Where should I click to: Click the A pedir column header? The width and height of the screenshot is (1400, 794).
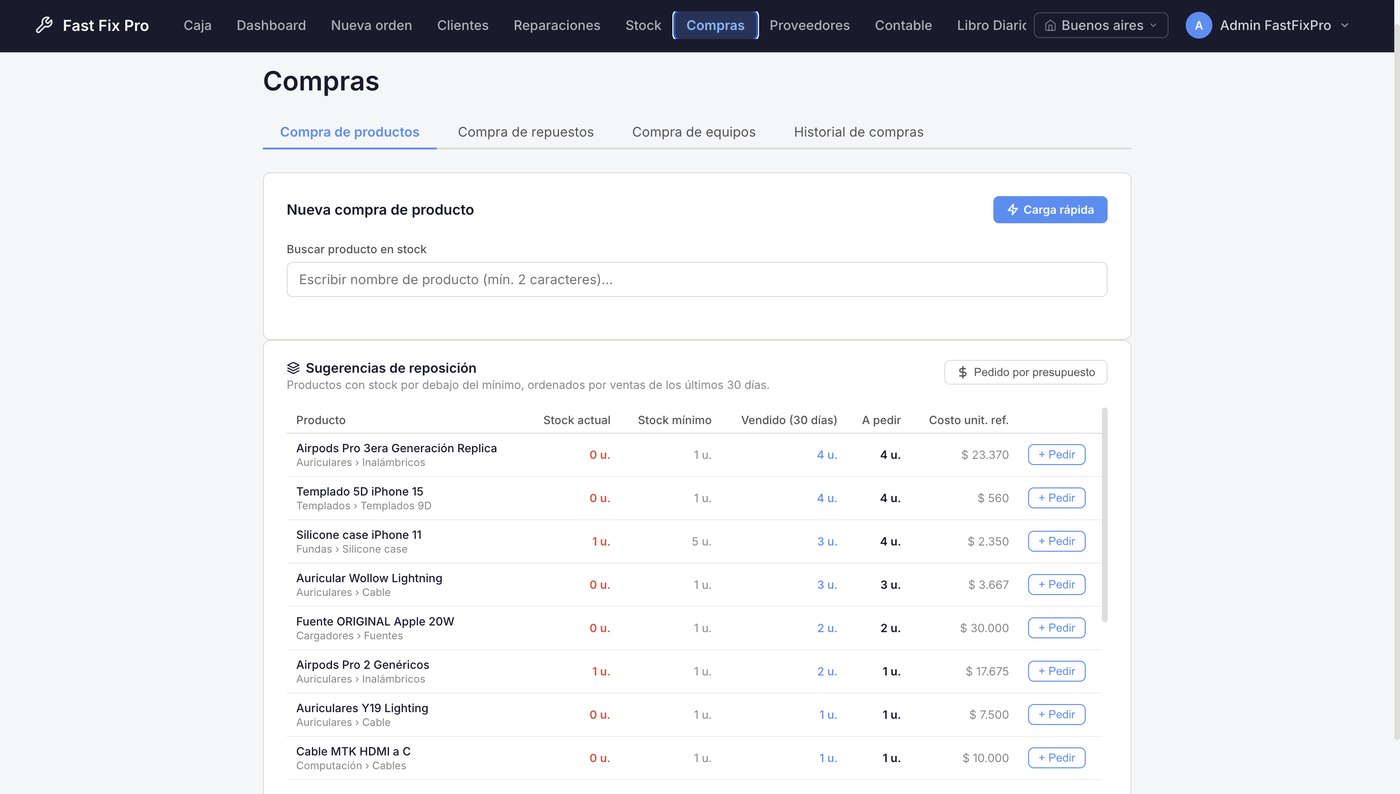click(882, 420)
